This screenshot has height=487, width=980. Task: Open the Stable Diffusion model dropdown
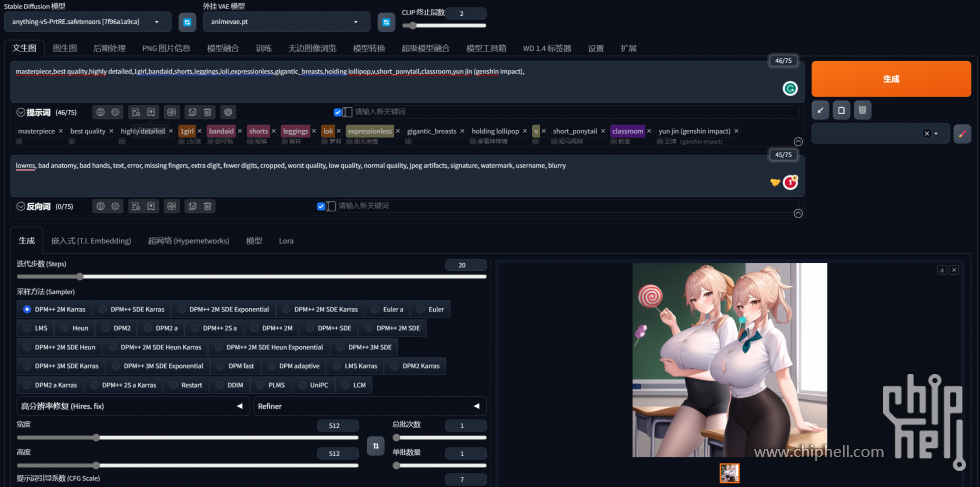pyautogui.click(x=88, y=22)
